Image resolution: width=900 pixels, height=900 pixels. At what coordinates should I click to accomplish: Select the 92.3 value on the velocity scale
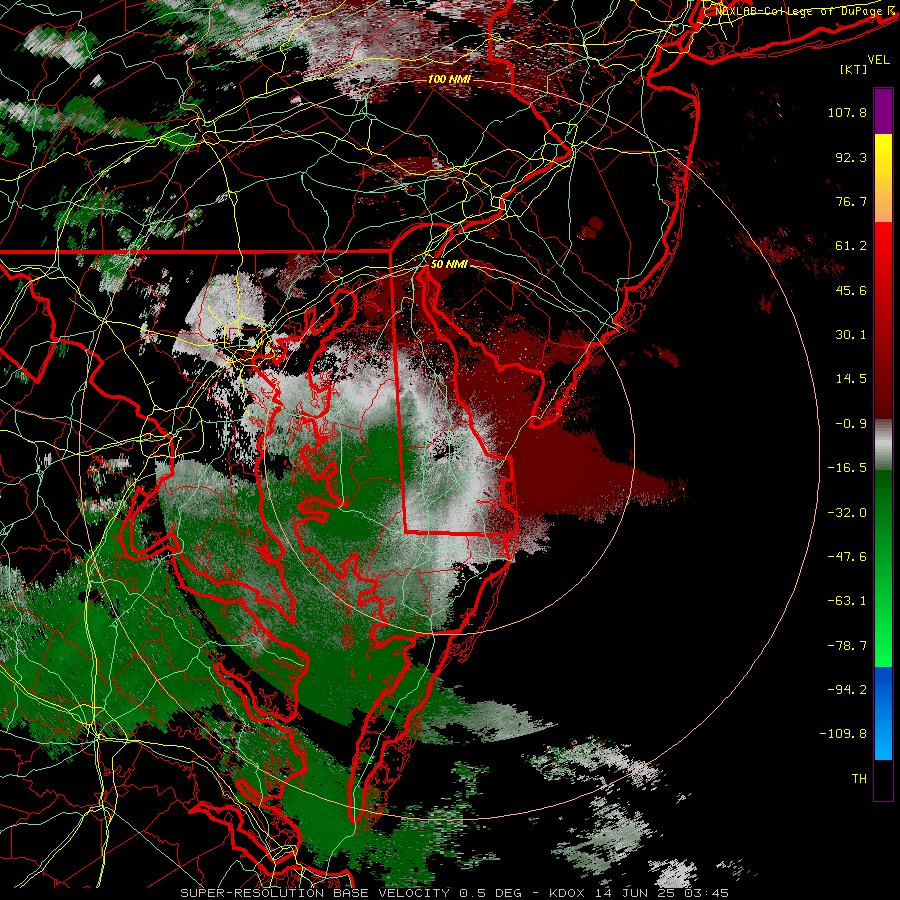point(851,157)
